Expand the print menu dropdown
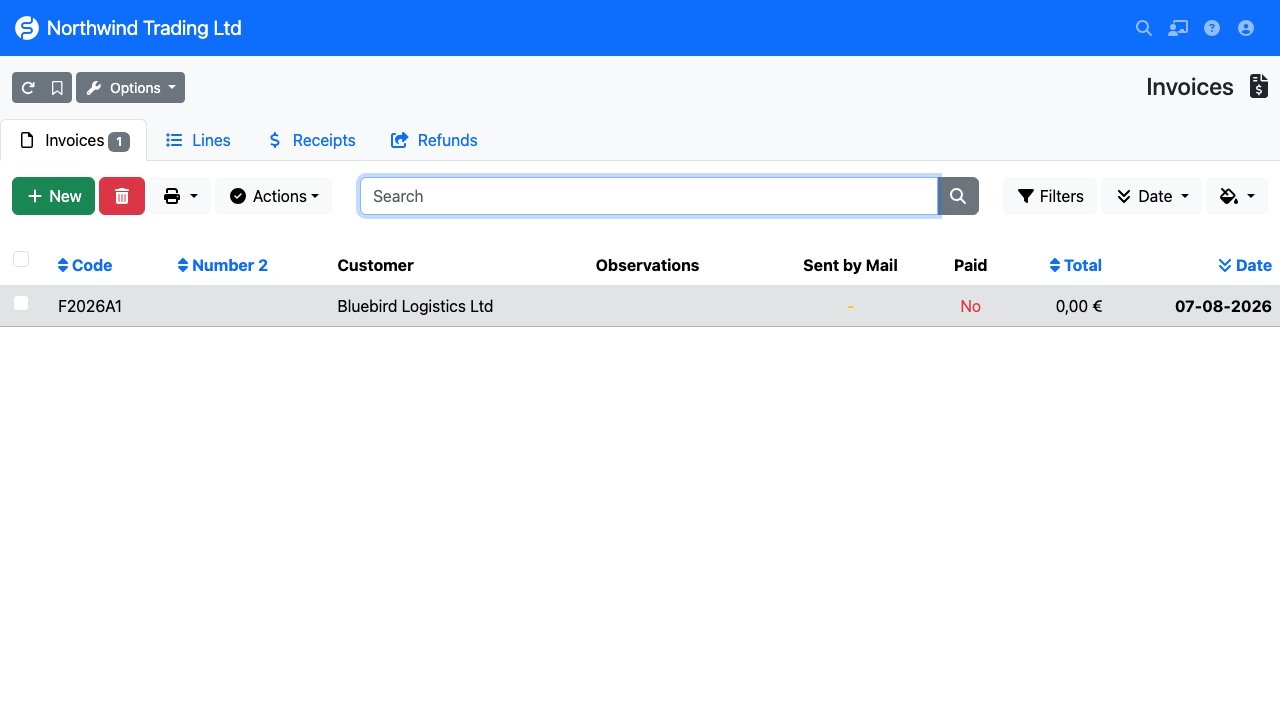The width and height of the screenshot is (1280, 720). pos(181,196)
